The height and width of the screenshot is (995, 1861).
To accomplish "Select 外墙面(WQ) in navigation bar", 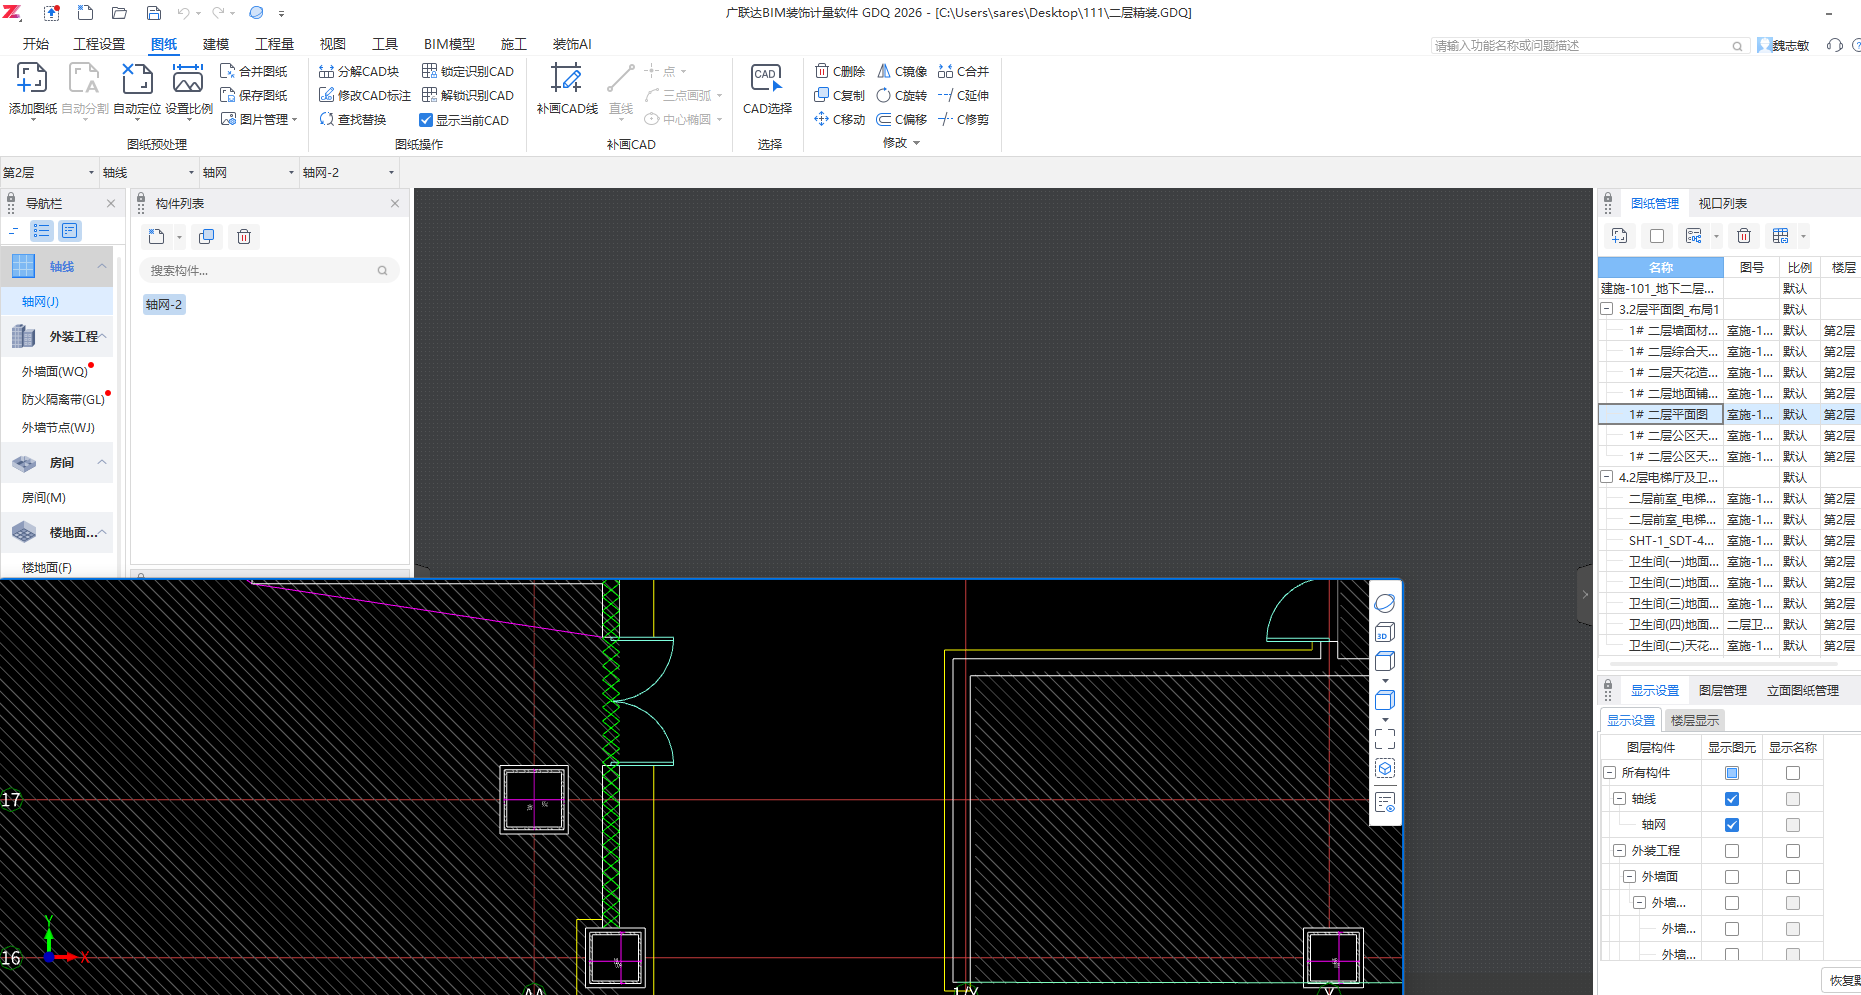I will point(55,371).
